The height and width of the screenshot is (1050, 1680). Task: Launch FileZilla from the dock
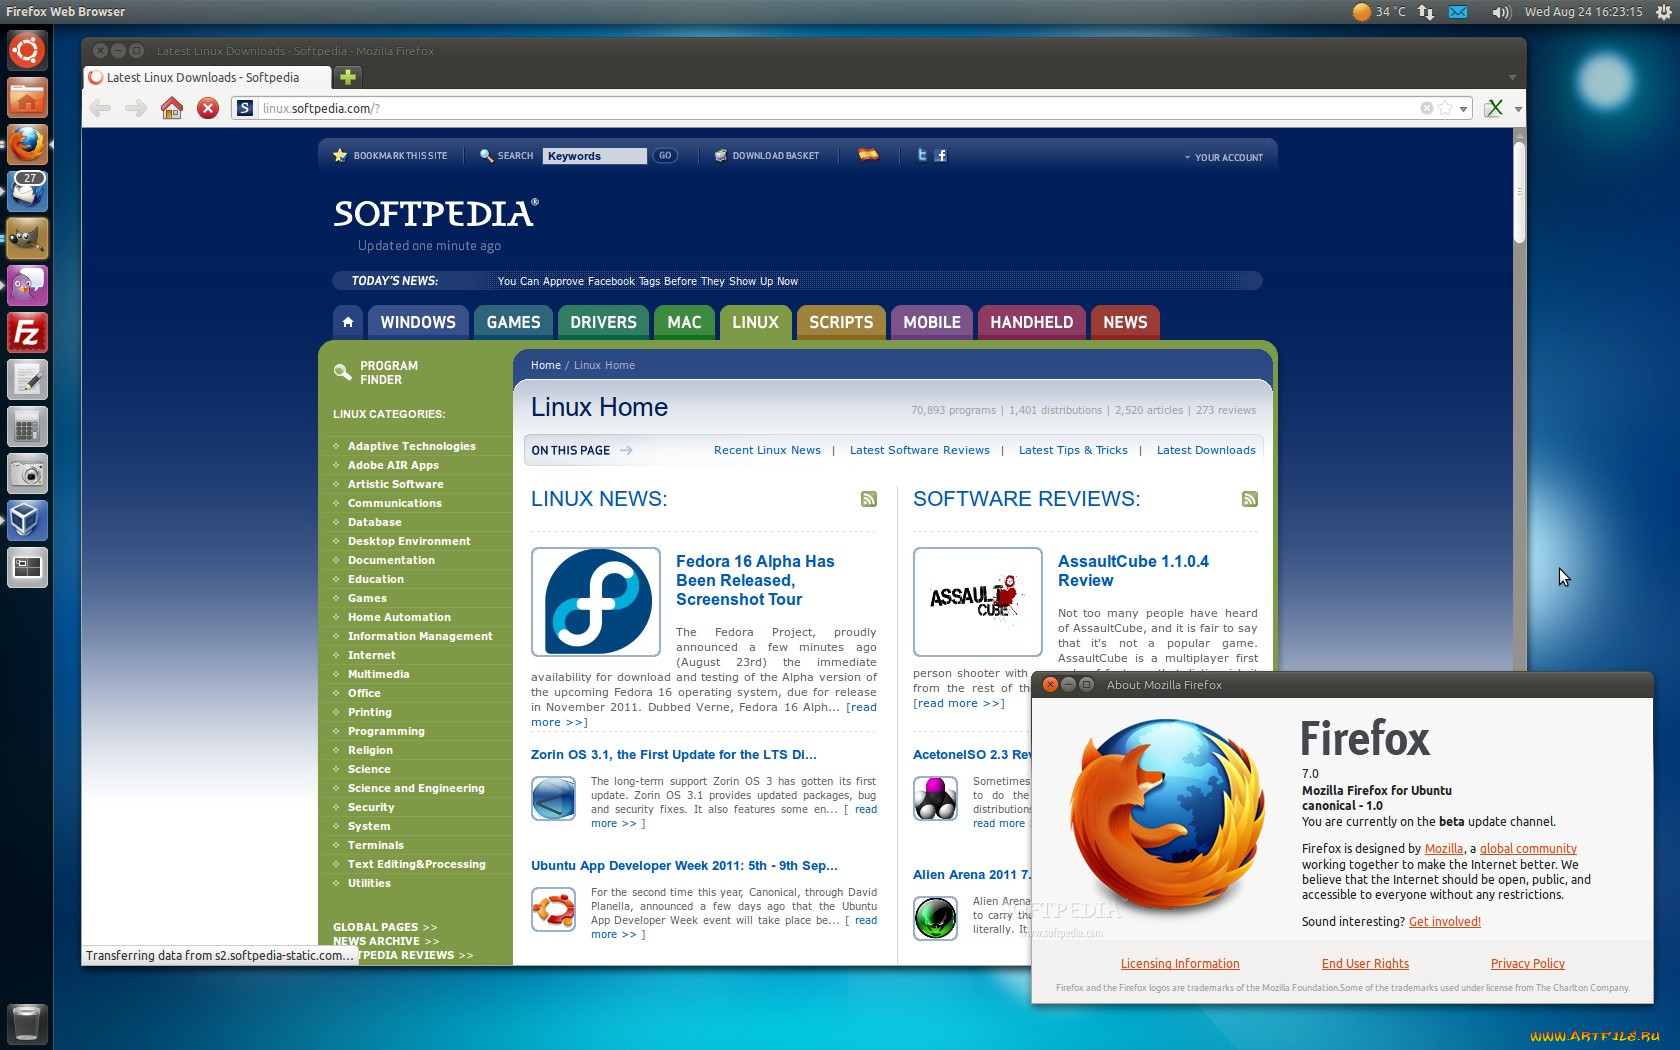tap(27, 332)
